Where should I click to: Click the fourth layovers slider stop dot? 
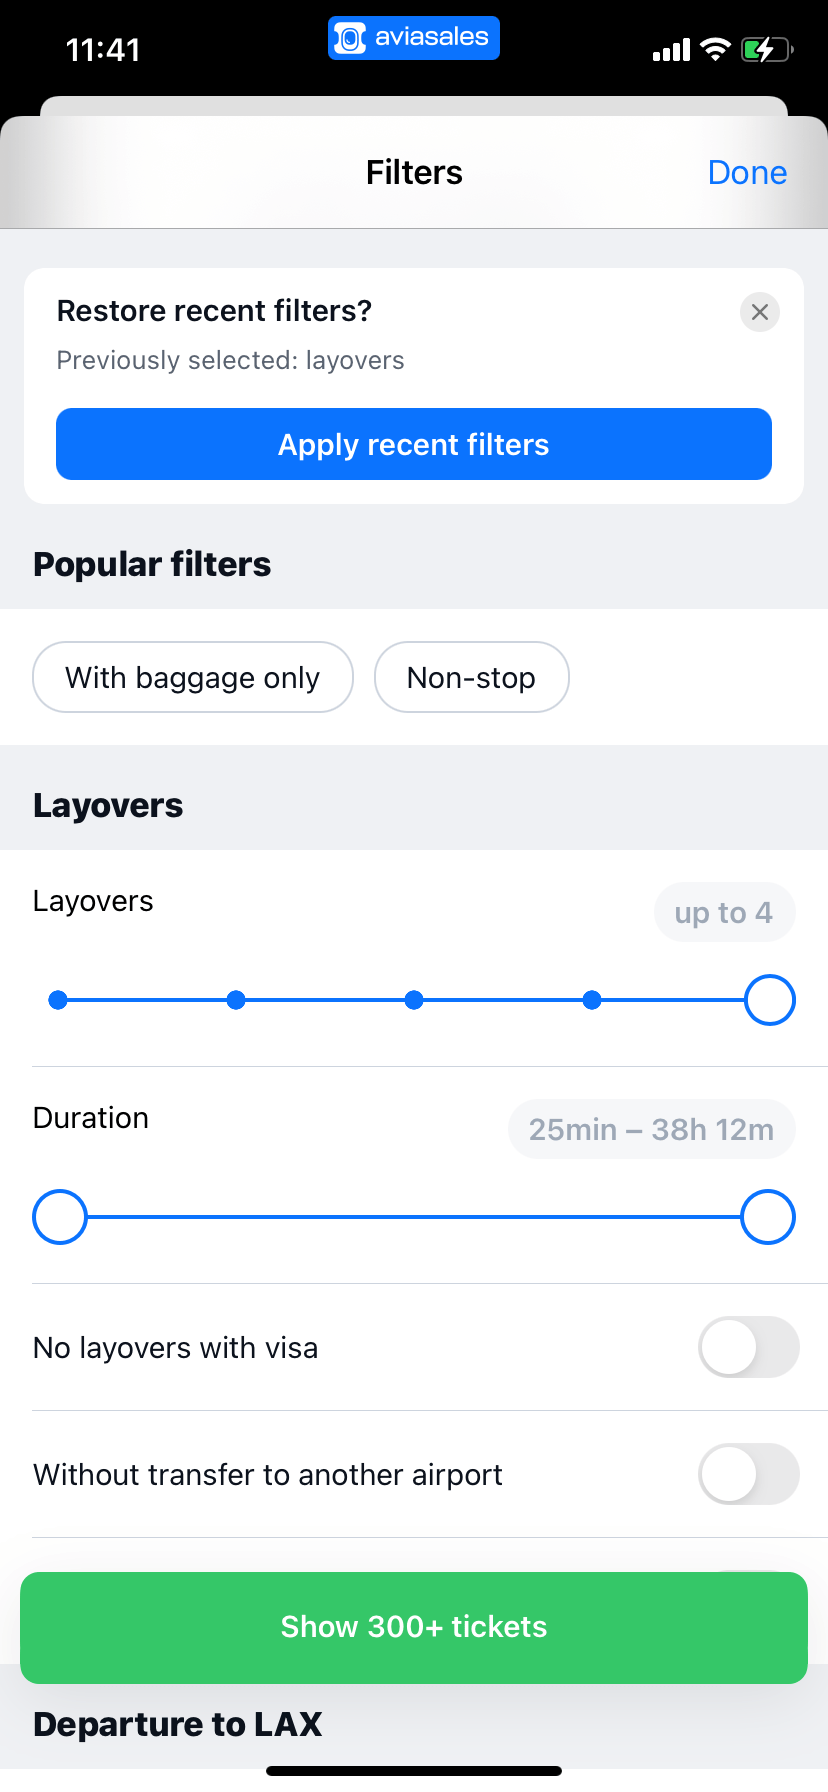(592, 1000)
